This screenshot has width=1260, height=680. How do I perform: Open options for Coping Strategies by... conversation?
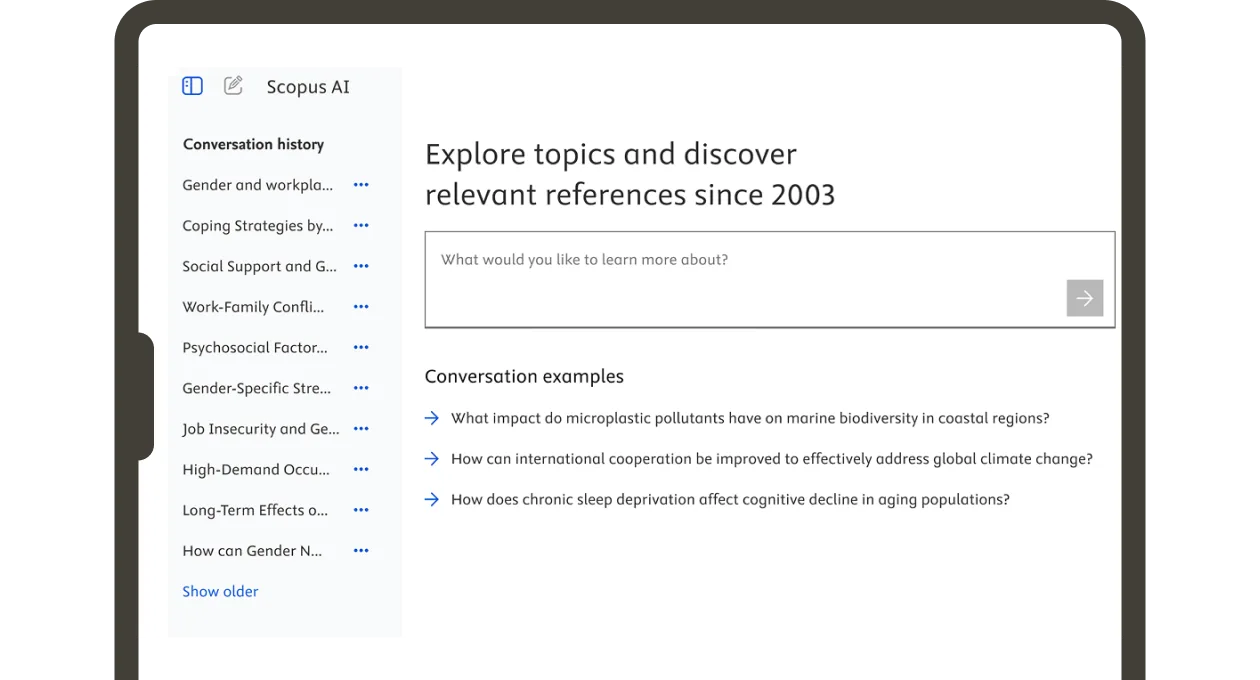[361, 226]
